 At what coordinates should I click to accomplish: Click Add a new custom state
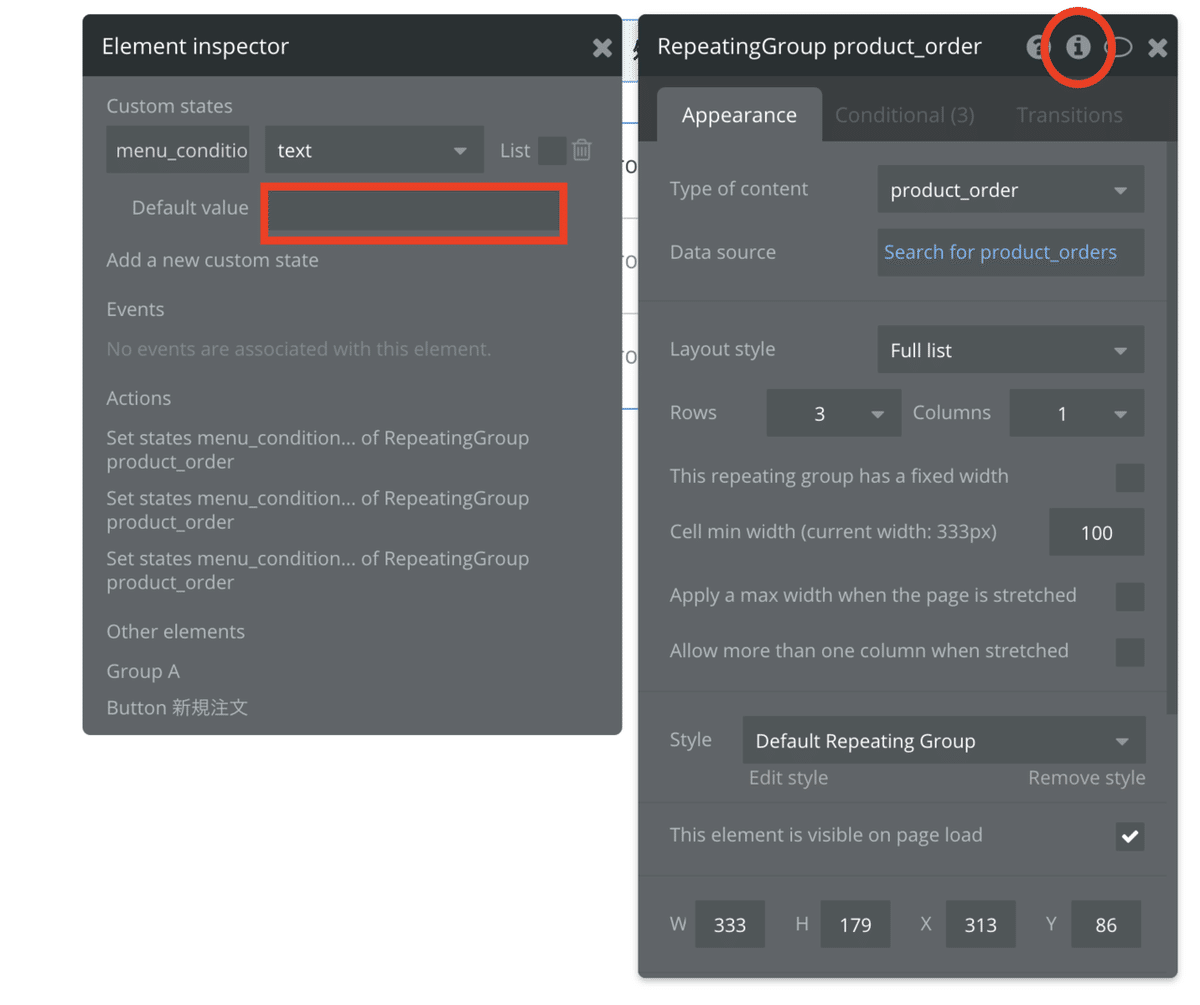tap(212, 261)
